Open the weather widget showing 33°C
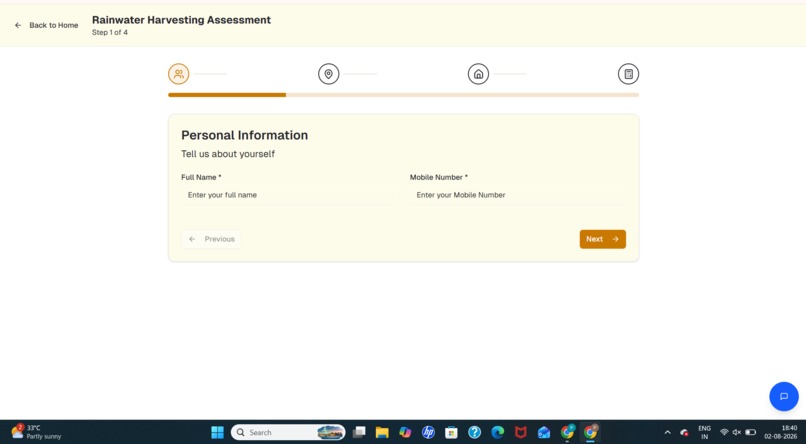 pyautogui.click(x=36, y=432)
